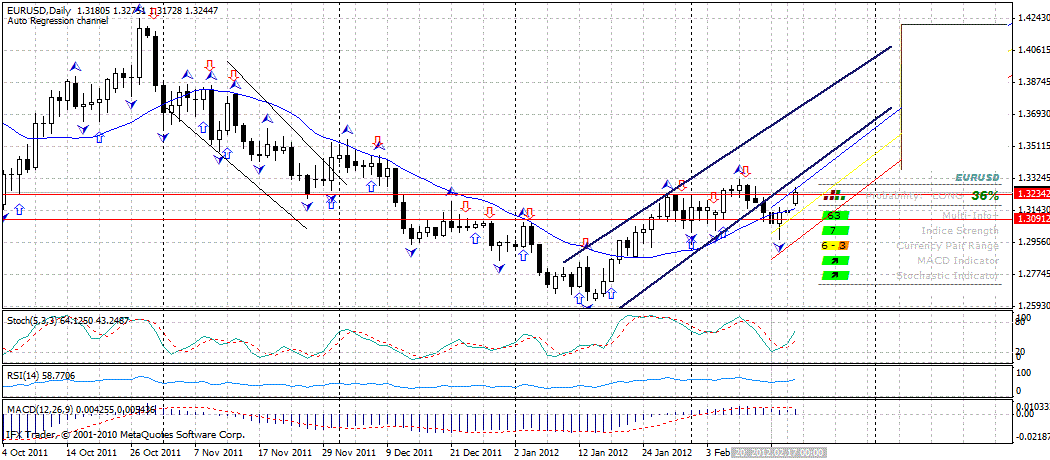Click the IFX Trader copyright text
The image size is (1050, 460).
[126, 435]
